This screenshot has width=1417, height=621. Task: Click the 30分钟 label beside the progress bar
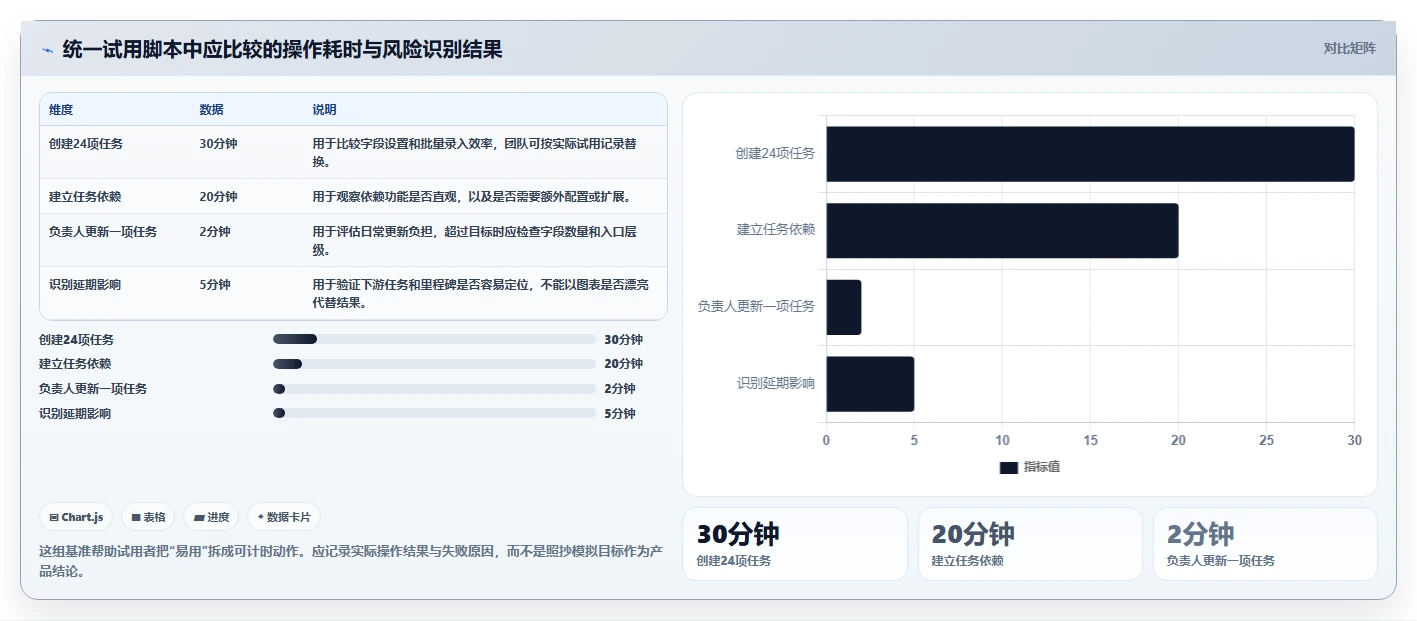click(623, 340)
